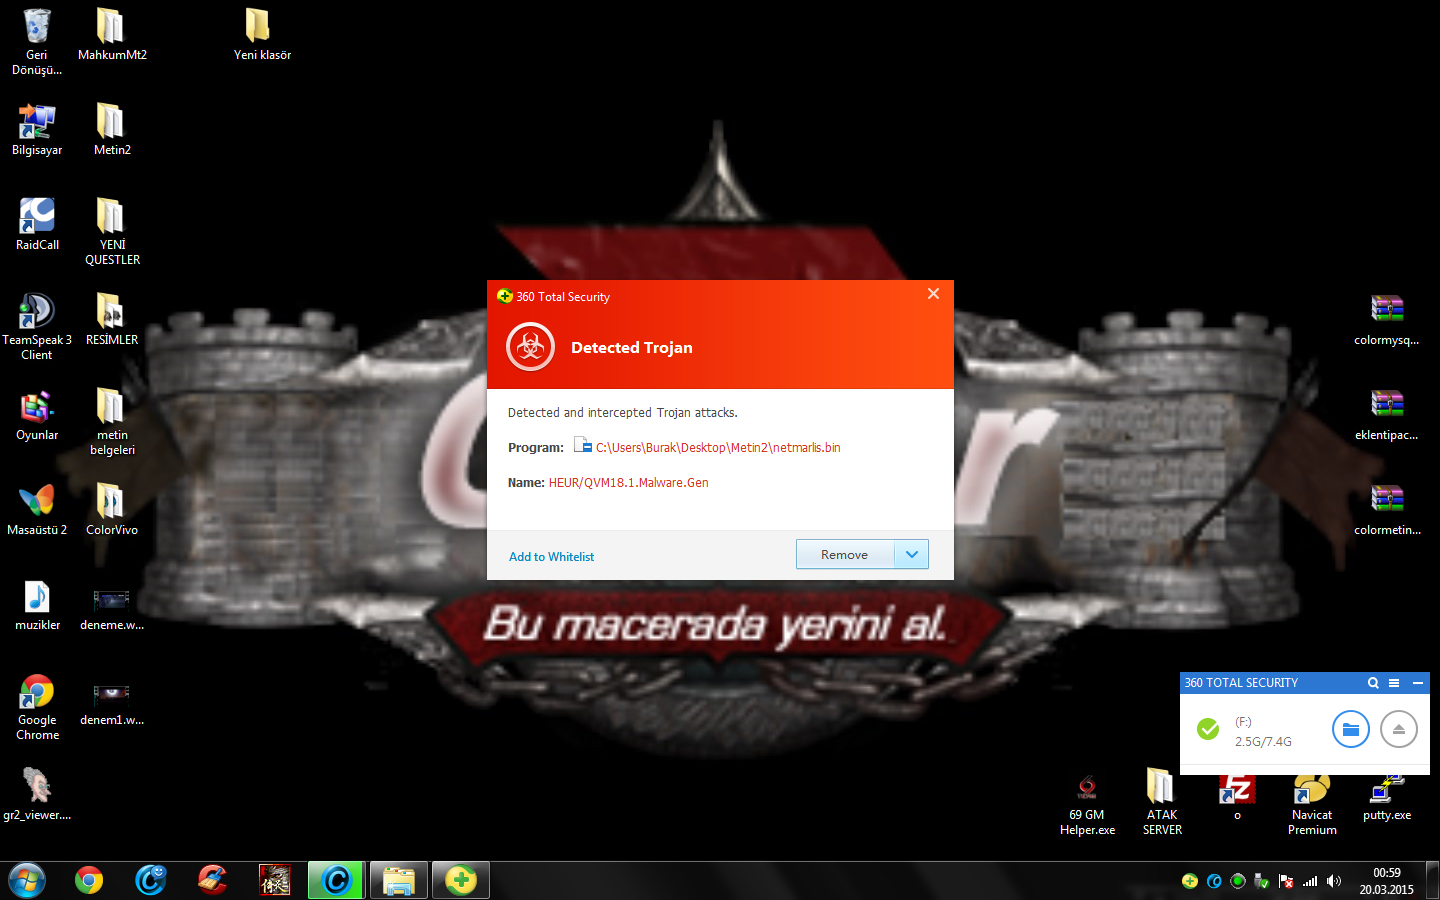Screen dimensions: 1440x900
Task: Open the F: drive folder in 360 USB panel
Action: click(1350, 729)
